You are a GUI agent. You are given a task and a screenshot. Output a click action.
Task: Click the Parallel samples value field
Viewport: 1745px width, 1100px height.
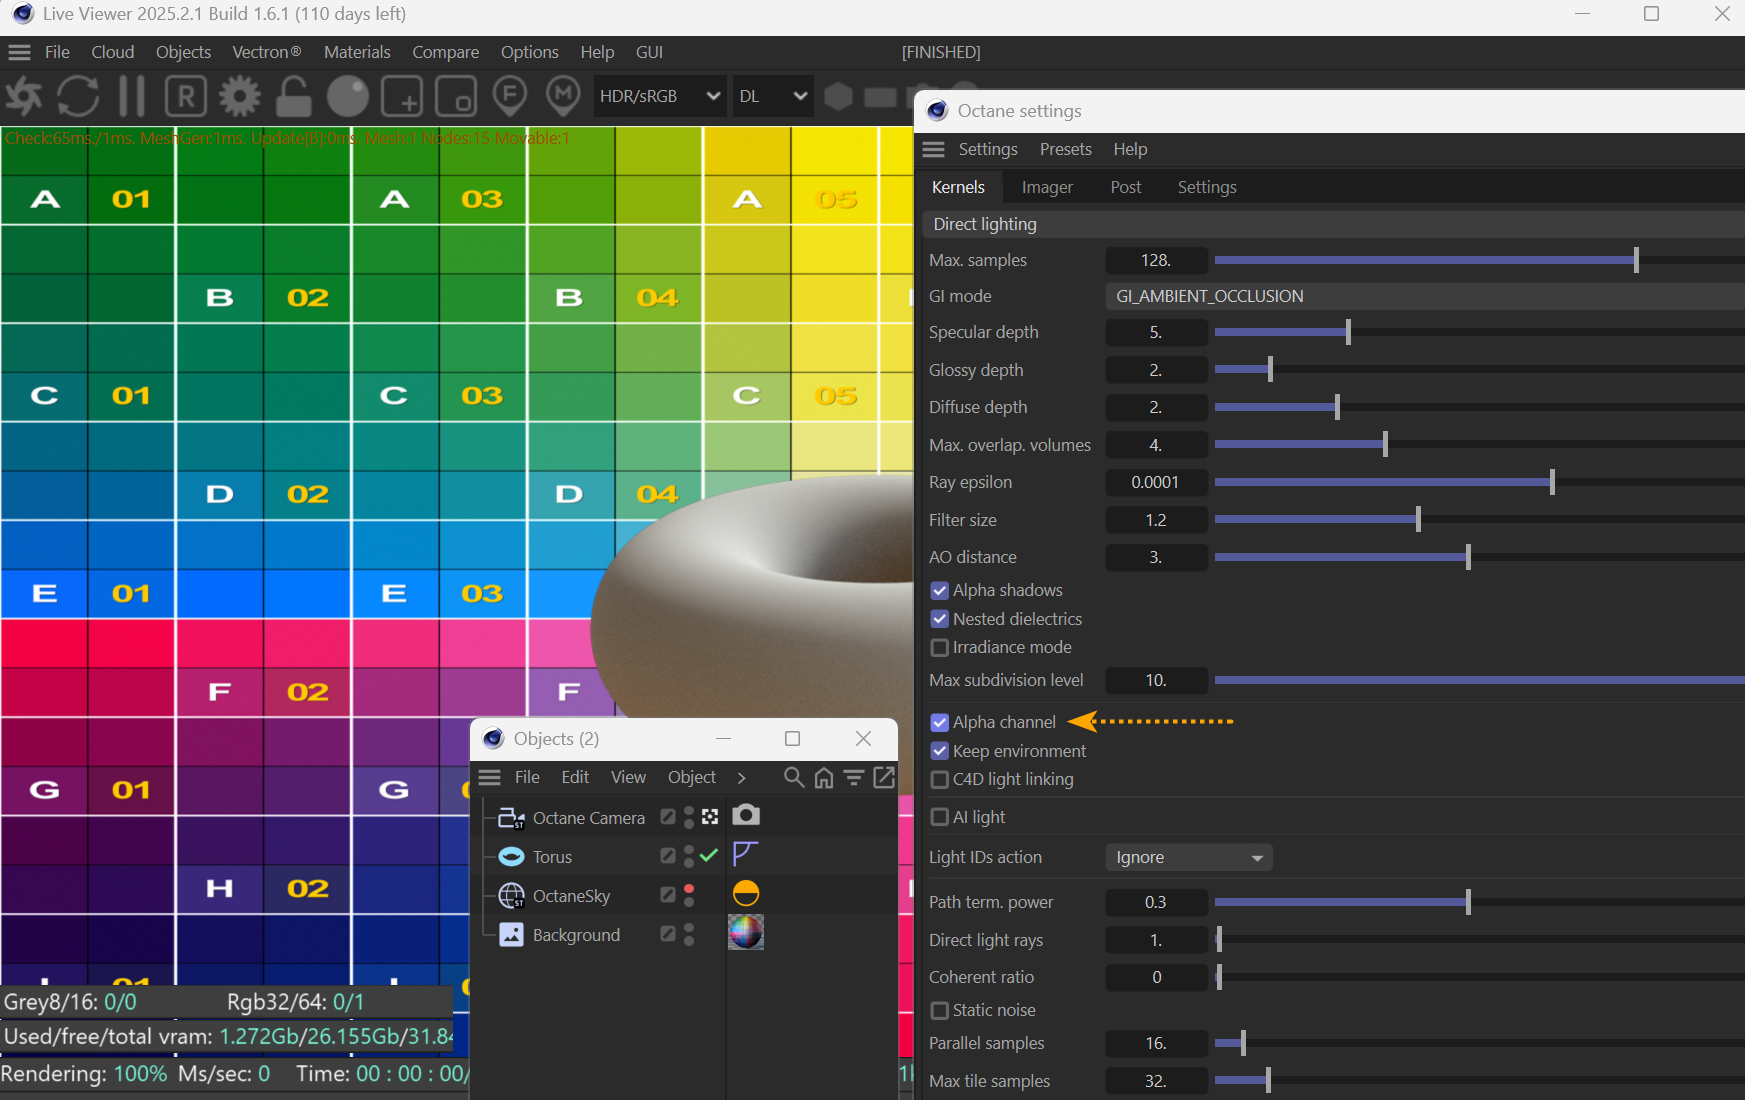[x=1156, y=1043]
